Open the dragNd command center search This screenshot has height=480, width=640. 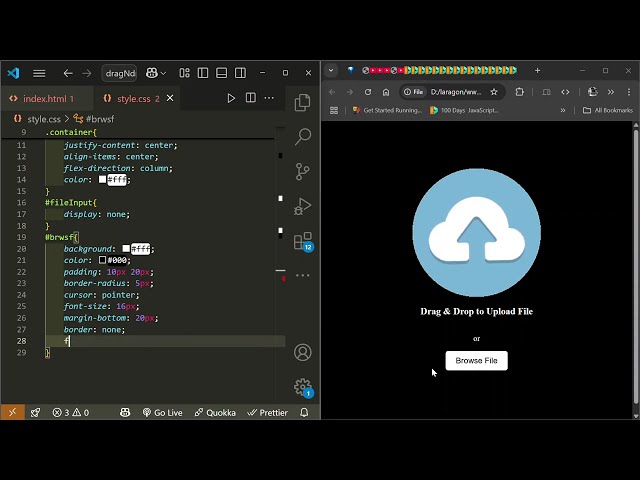tap(119, 73)
